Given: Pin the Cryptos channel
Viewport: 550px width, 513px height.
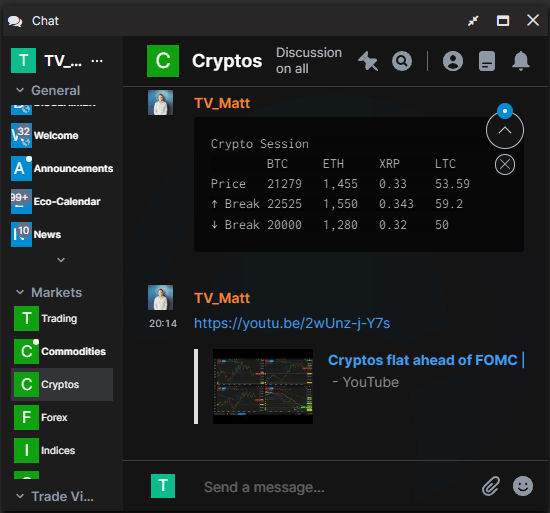Looking at the screenshot, I should [368, 61].
